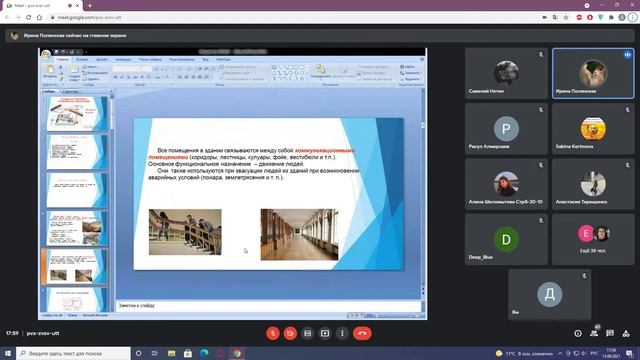Open a new Chrome tab

pos(90,6)
